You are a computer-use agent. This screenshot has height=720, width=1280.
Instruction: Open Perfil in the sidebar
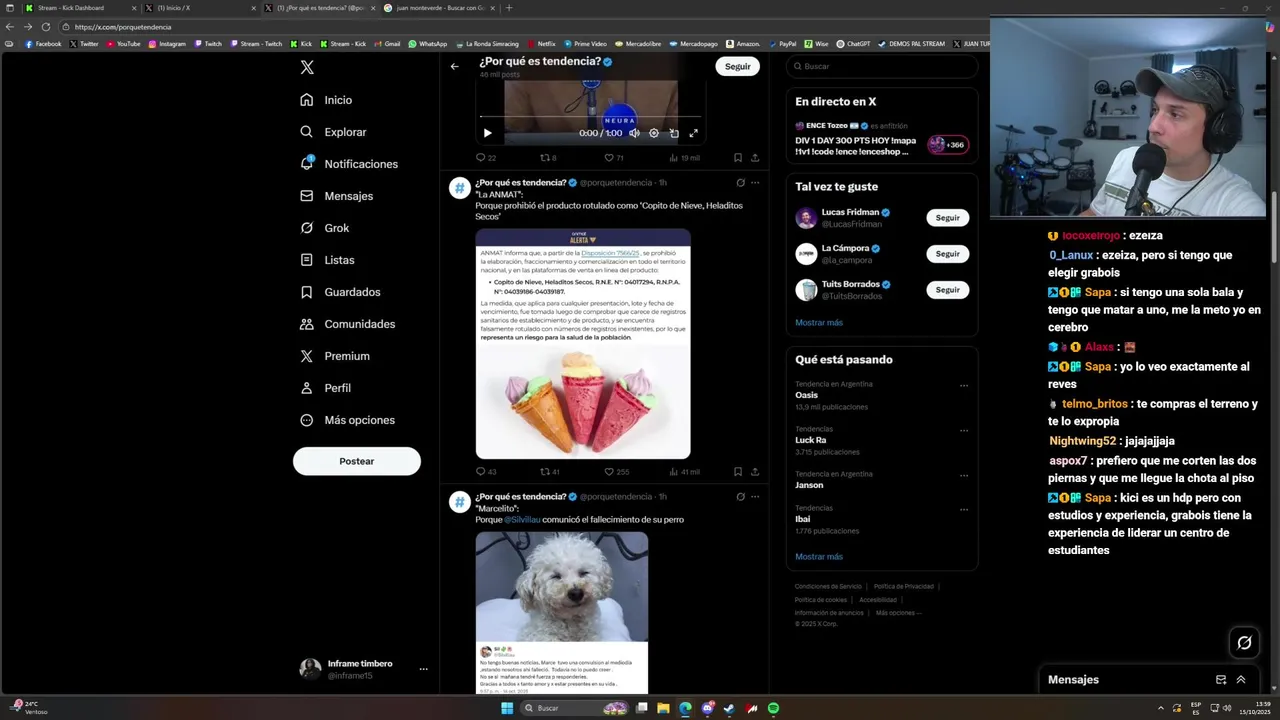tap(325, 388)
